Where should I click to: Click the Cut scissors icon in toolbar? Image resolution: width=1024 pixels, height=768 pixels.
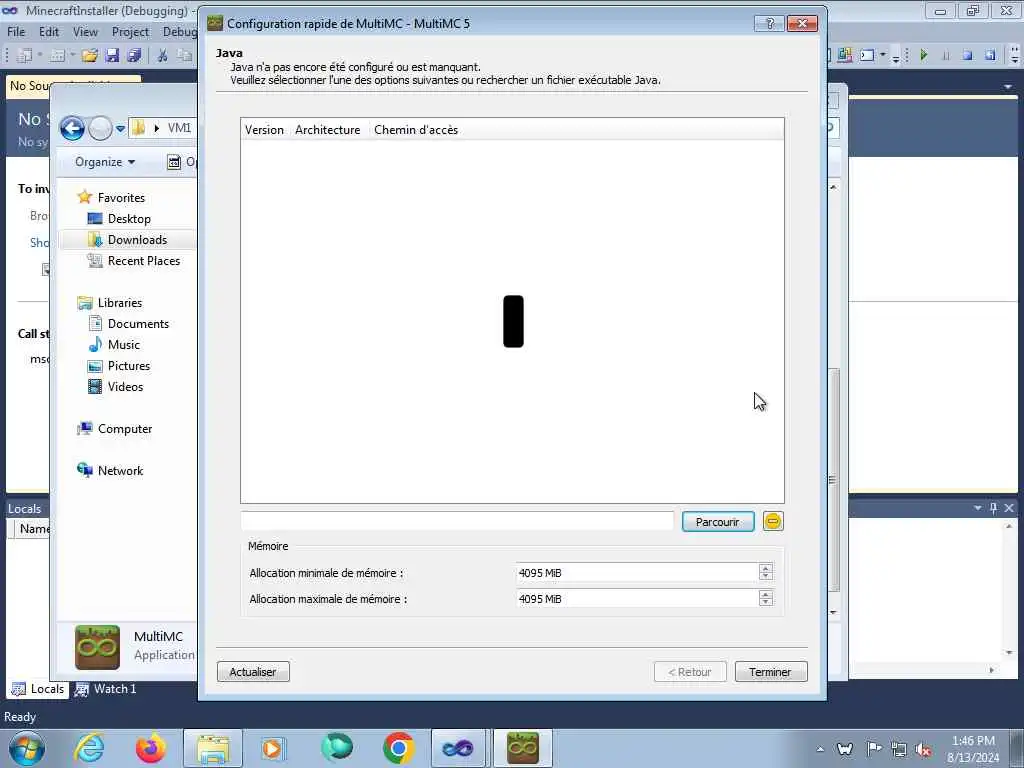[x=163, y=56]
